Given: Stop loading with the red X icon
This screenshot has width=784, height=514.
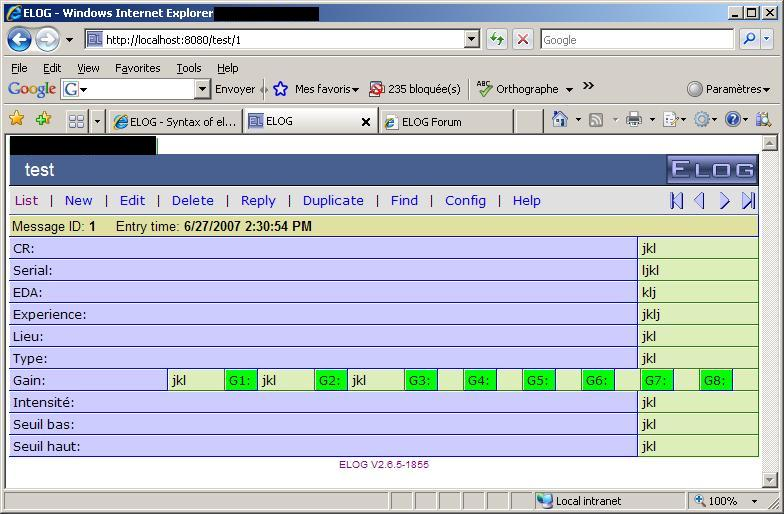Looking at the screenshot, I should click(x=523, y=39).
